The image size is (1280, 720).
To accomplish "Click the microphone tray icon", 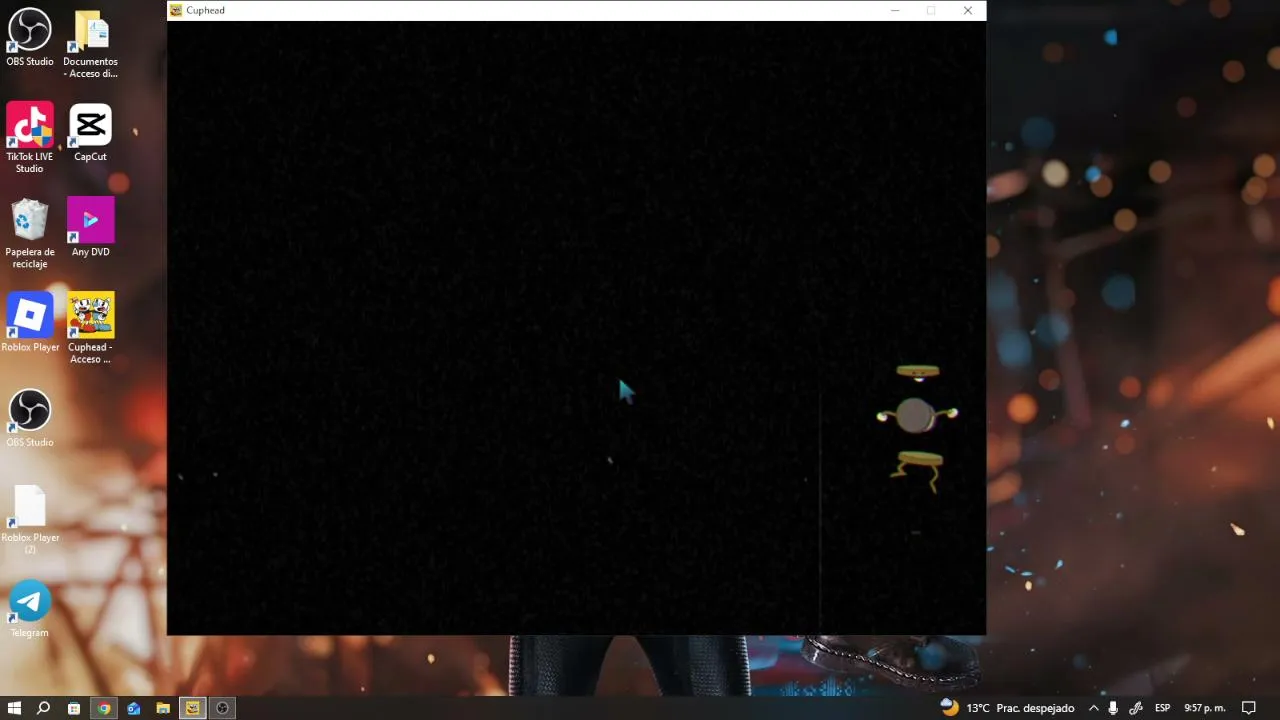I will (x=1113, y=708).
